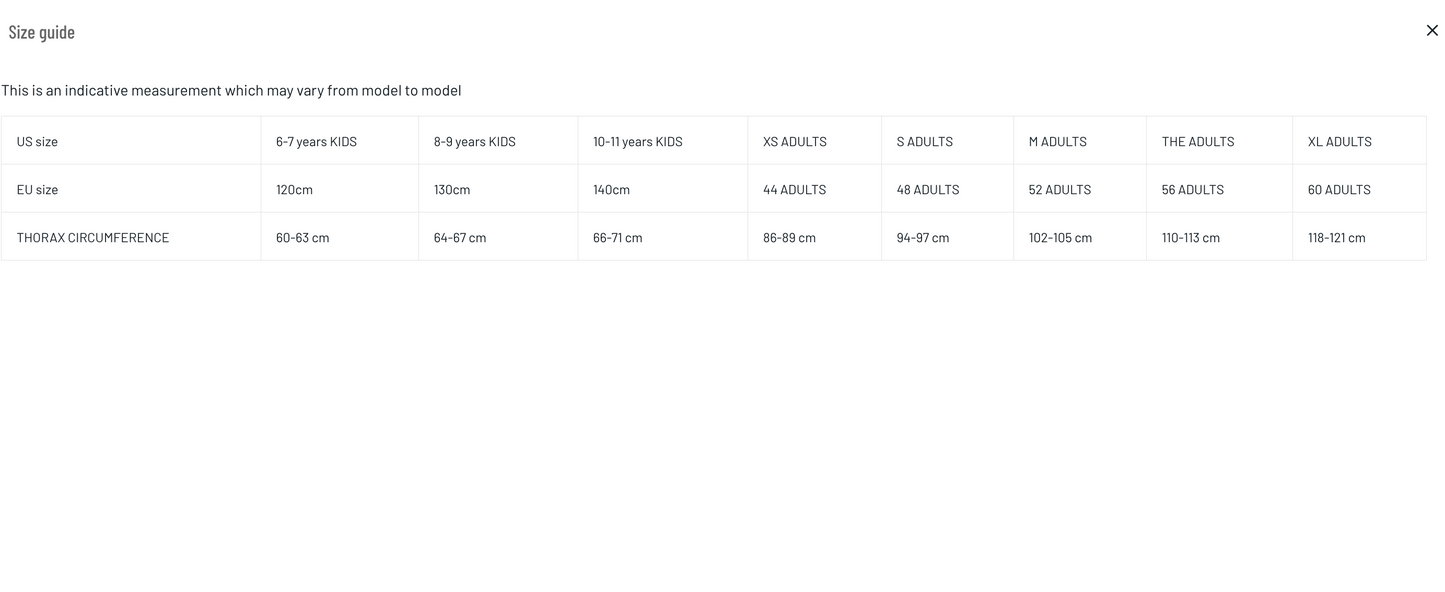The height and width of the screenshot is (592, 1445).
Task: Select the S ADULTS column header
Action: 924,142
